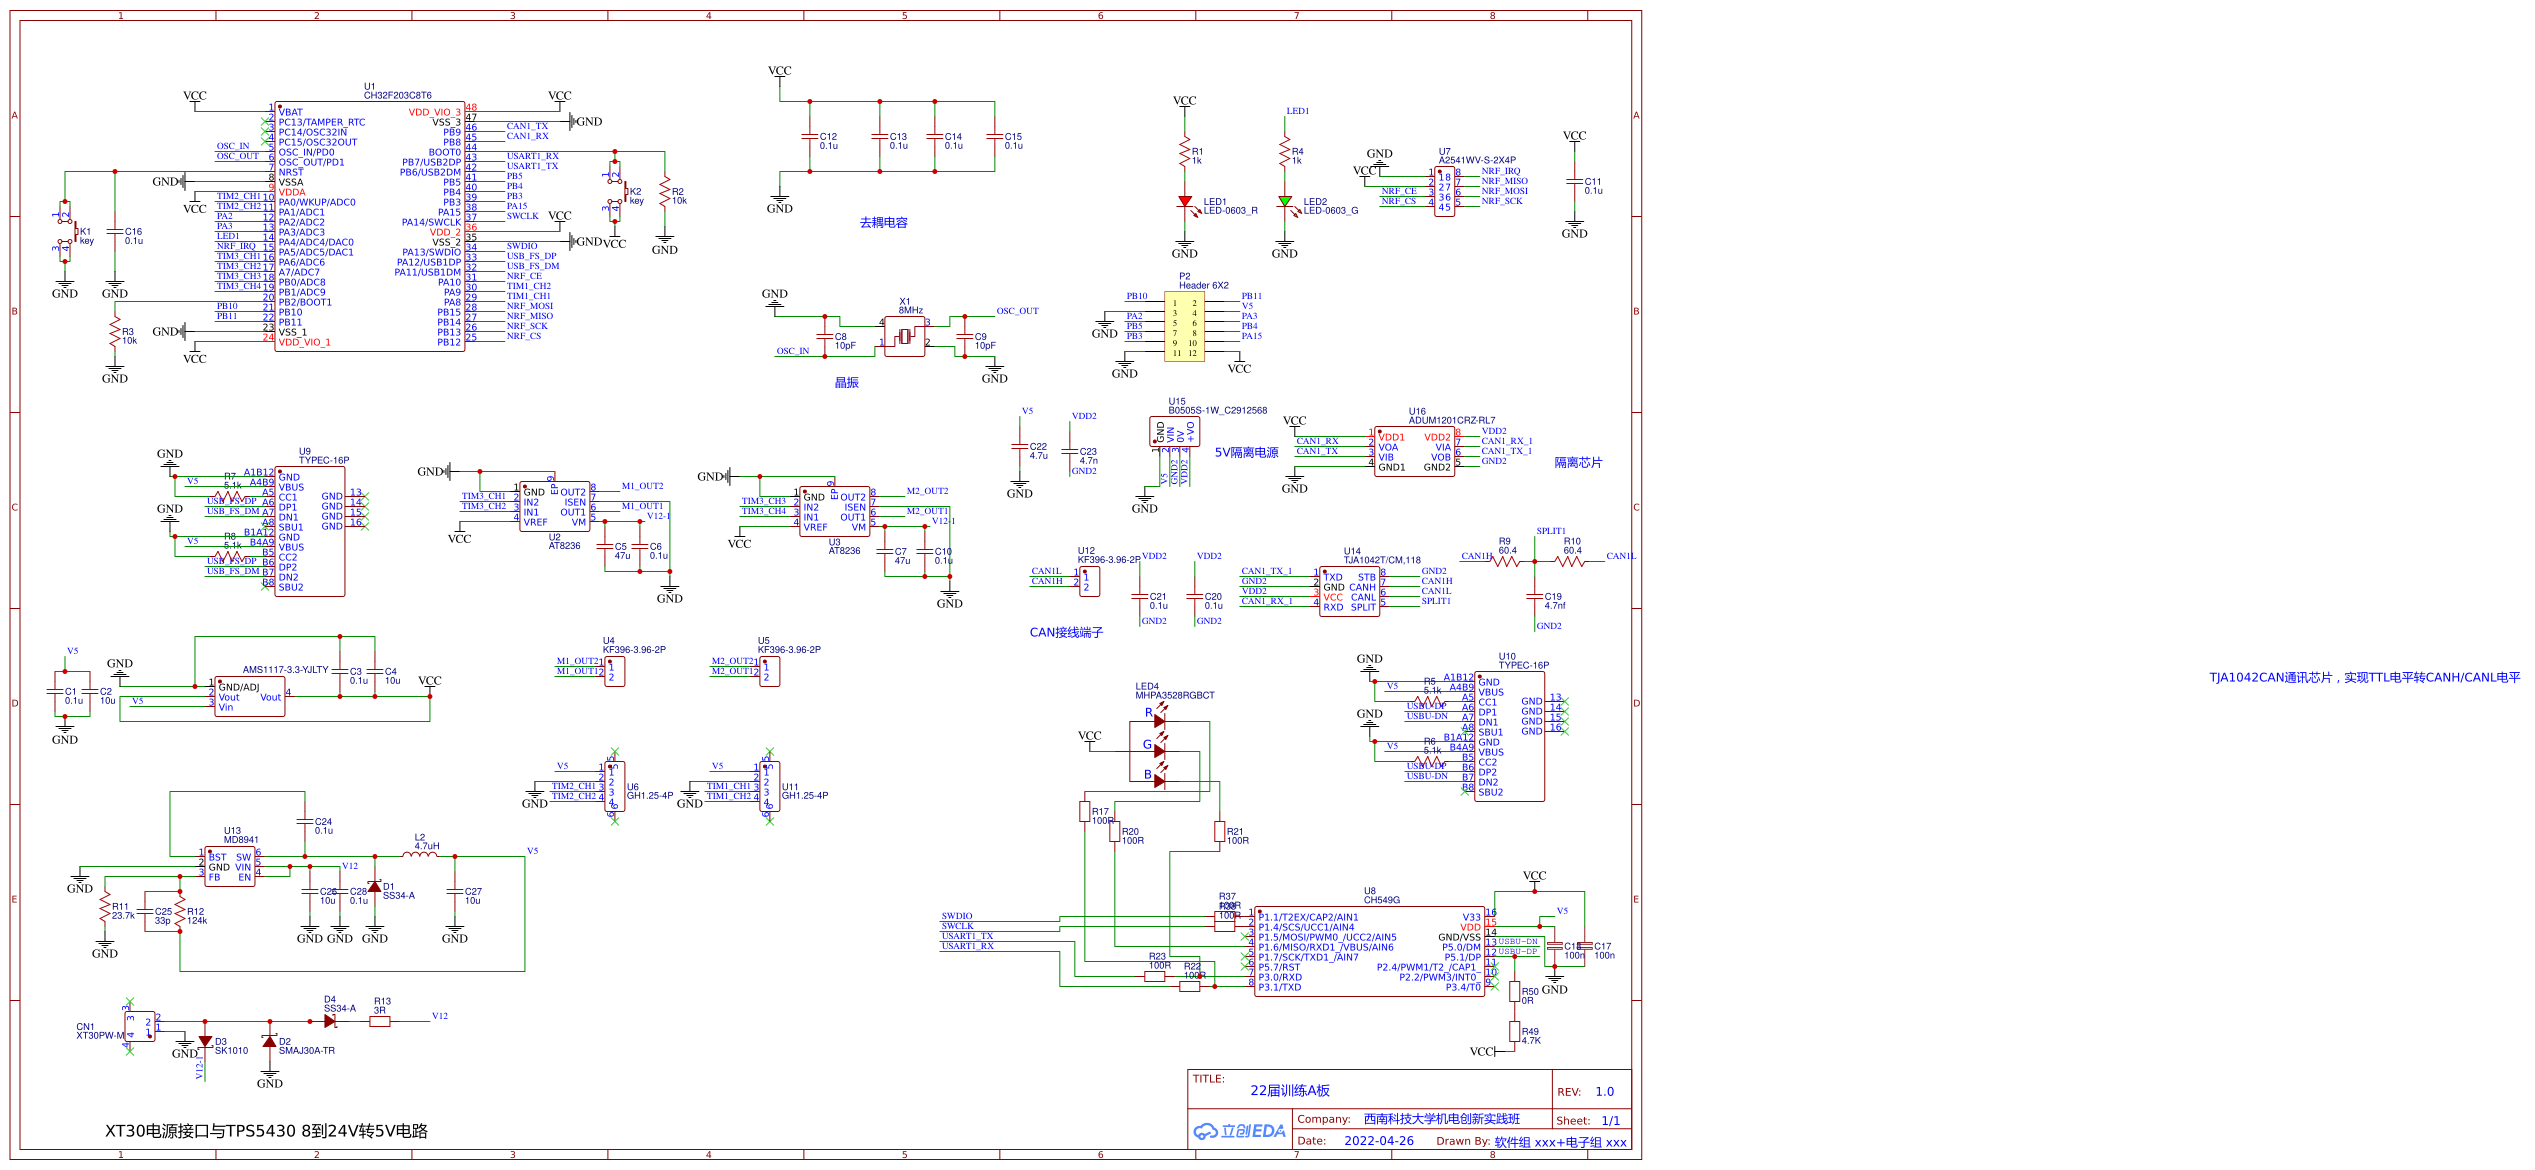Screen dimensions: 2535x1170
Task: Click the U8 CH549G chip body
Action: (x=1369, y=952)
